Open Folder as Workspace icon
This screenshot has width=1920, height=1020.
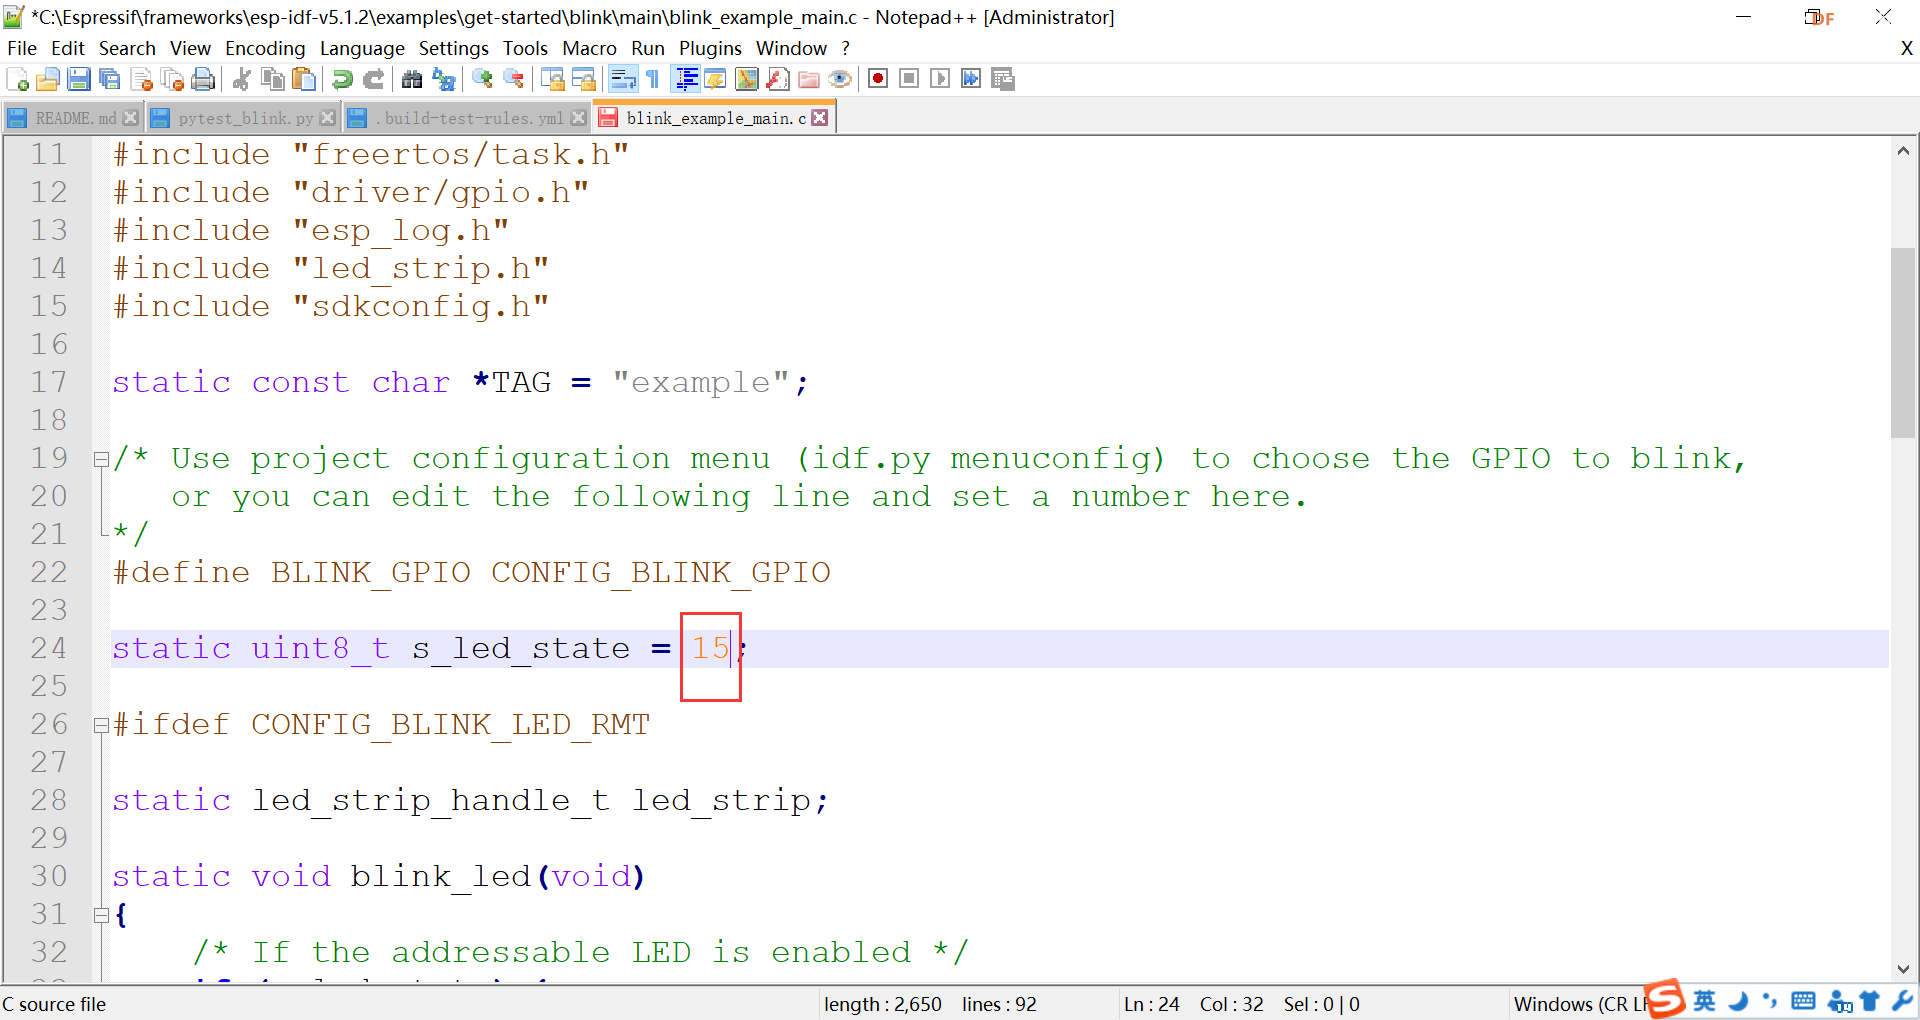pos(809,79)
